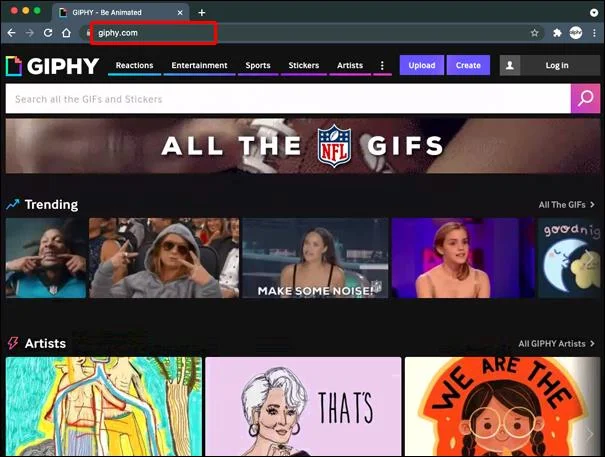Image resolution: width=605 pixels, height=457 pixels.
Task: Click the Upload button
Action: click(422, 65)
